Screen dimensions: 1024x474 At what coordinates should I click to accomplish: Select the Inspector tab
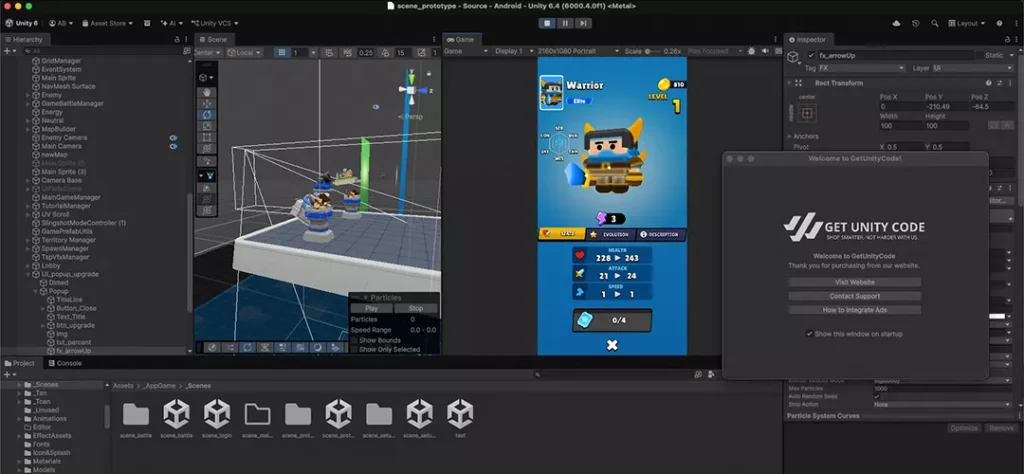808,40
